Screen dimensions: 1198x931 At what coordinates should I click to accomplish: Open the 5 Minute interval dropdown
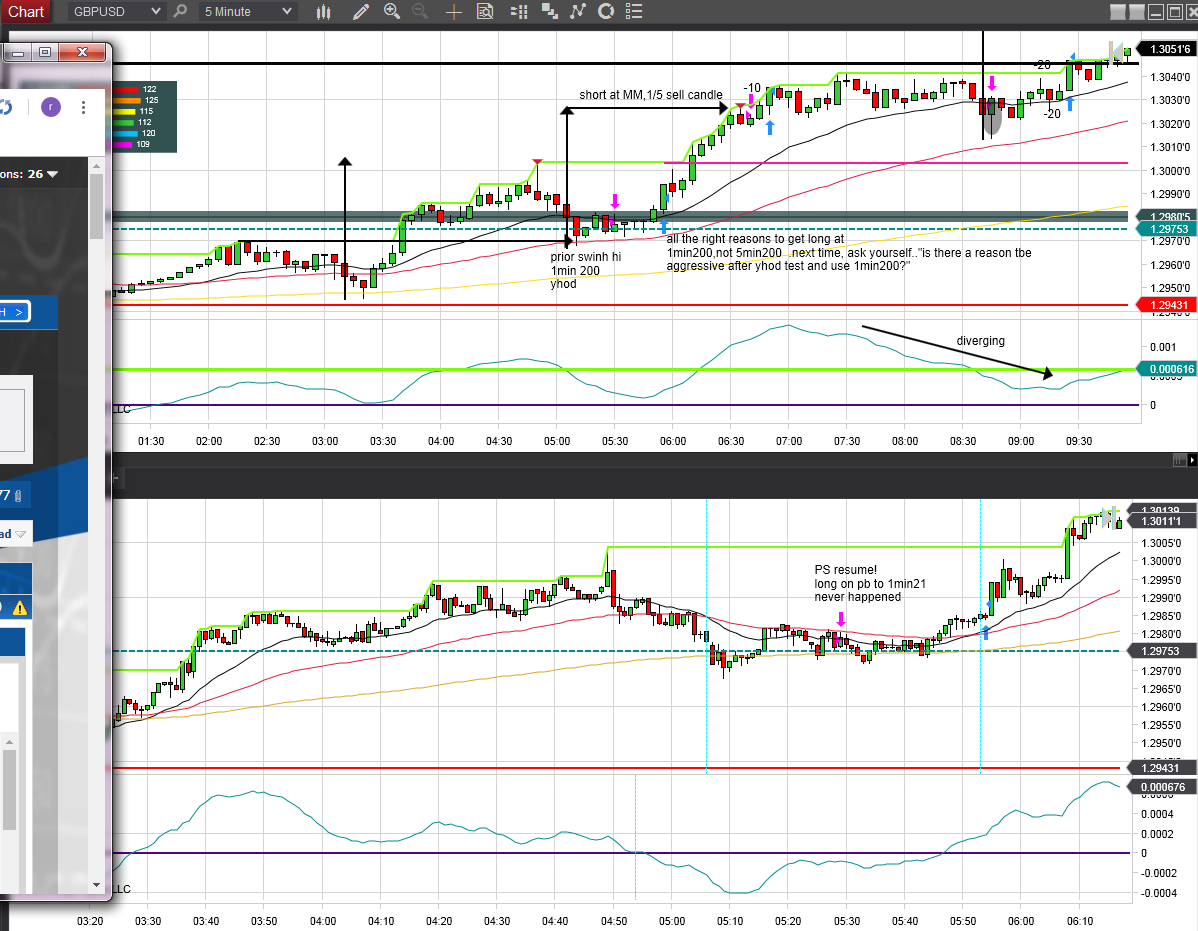pyautogui.click(x=248, y=11)
